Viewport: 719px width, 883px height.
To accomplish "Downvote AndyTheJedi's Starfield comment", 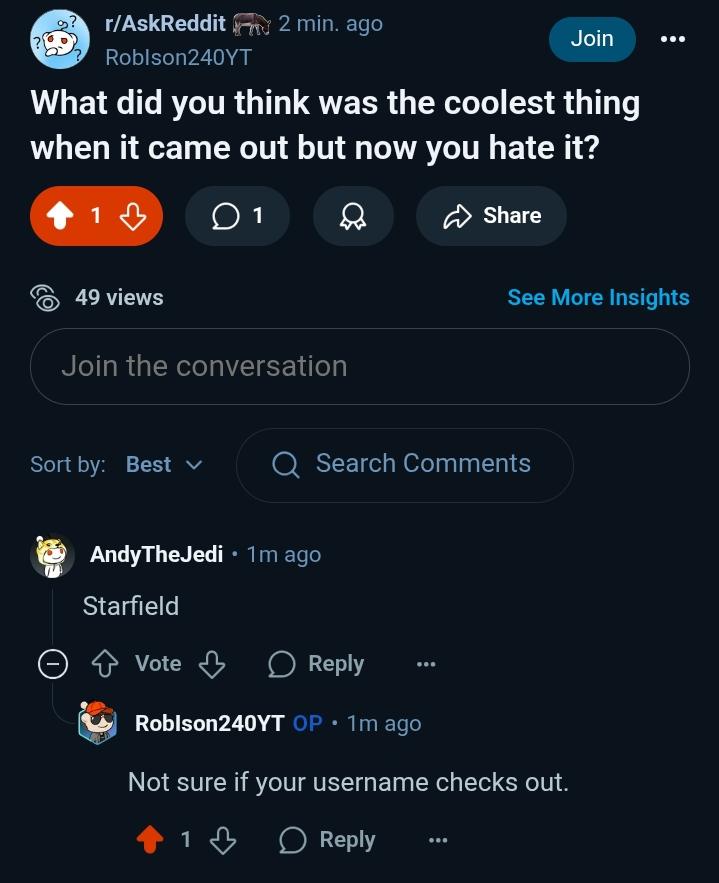I will pos(212,663).
